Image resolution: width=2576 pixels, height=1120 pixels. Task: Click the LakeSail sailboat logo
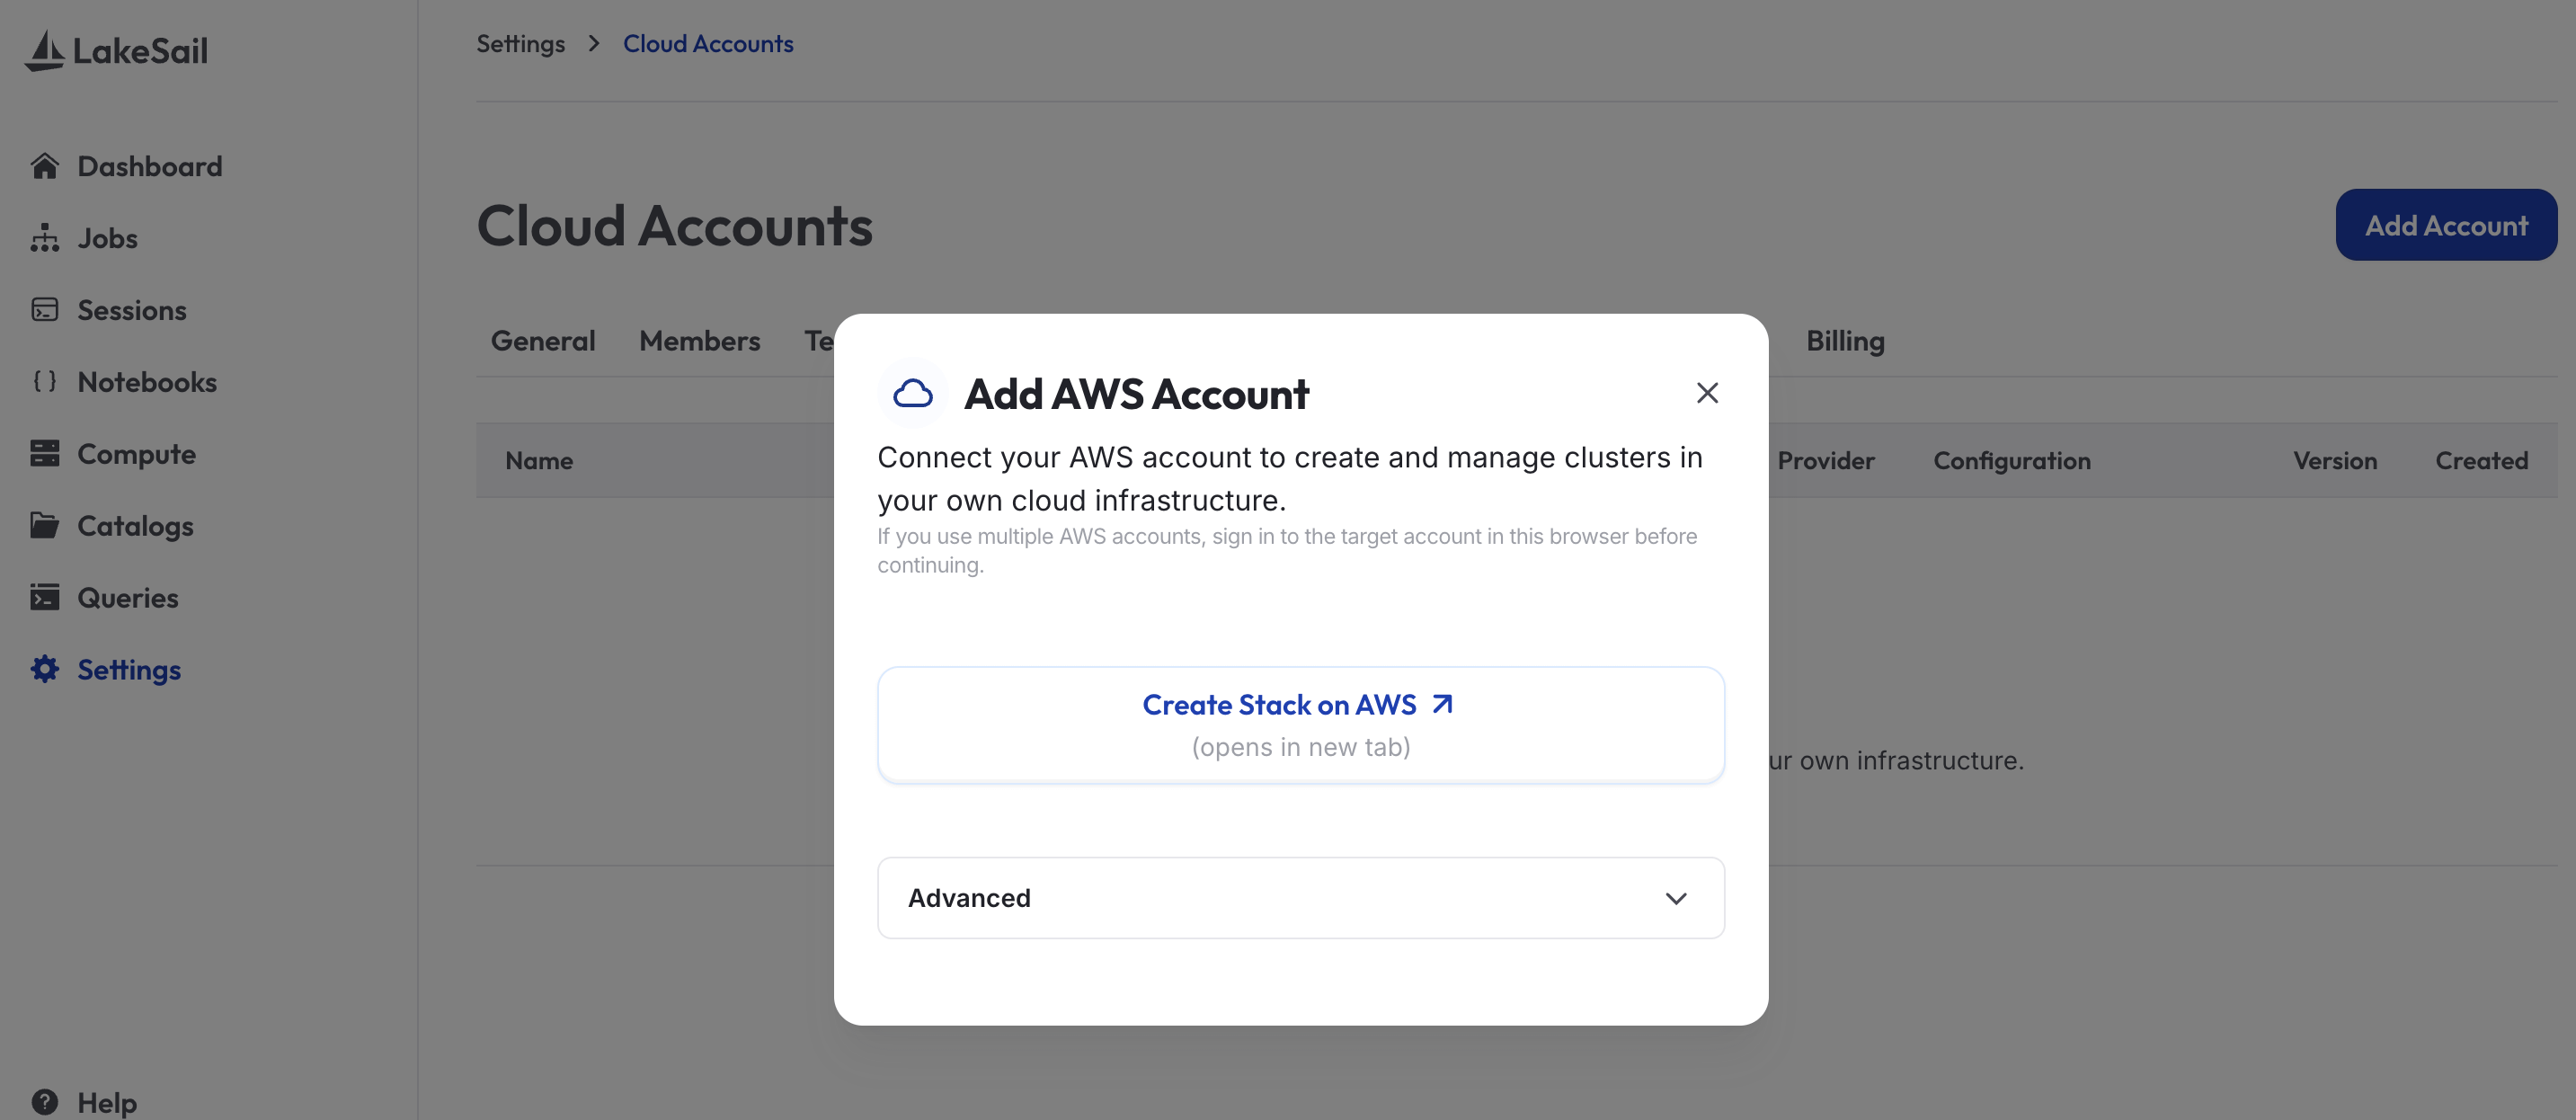click(45, 50)
